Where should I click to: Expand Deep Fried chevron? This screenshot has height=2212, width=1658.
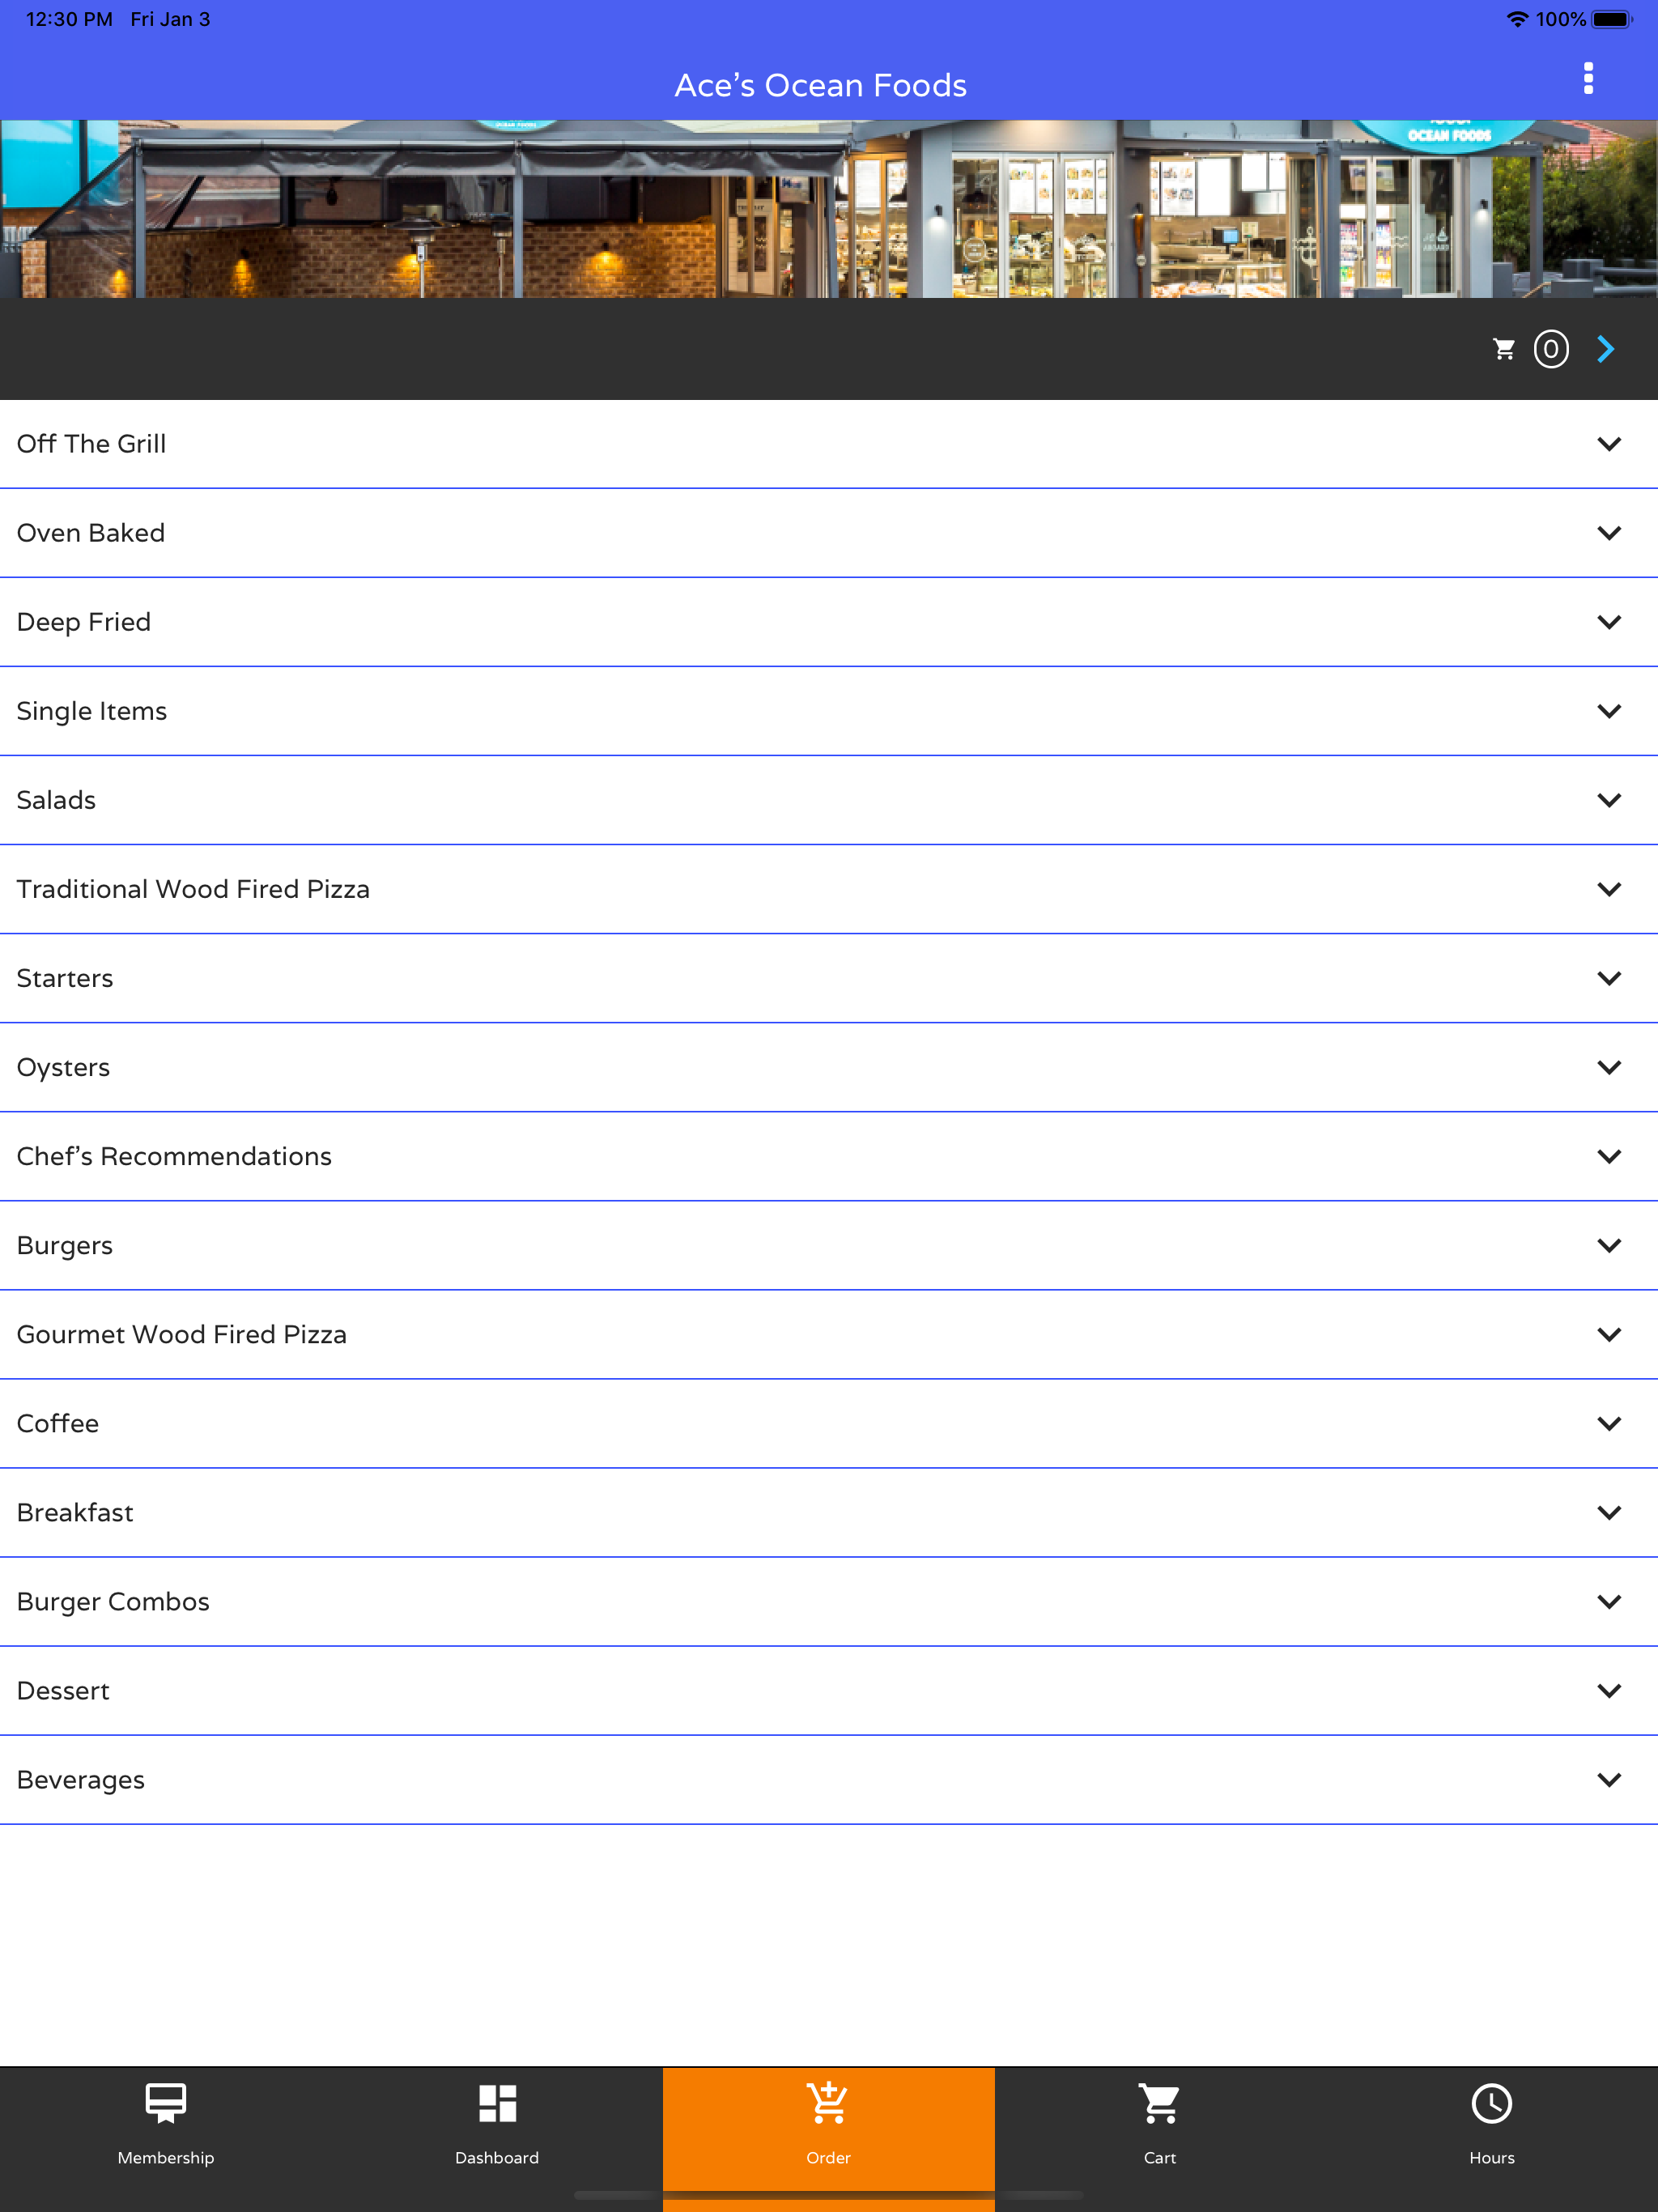click(1609, 622)
